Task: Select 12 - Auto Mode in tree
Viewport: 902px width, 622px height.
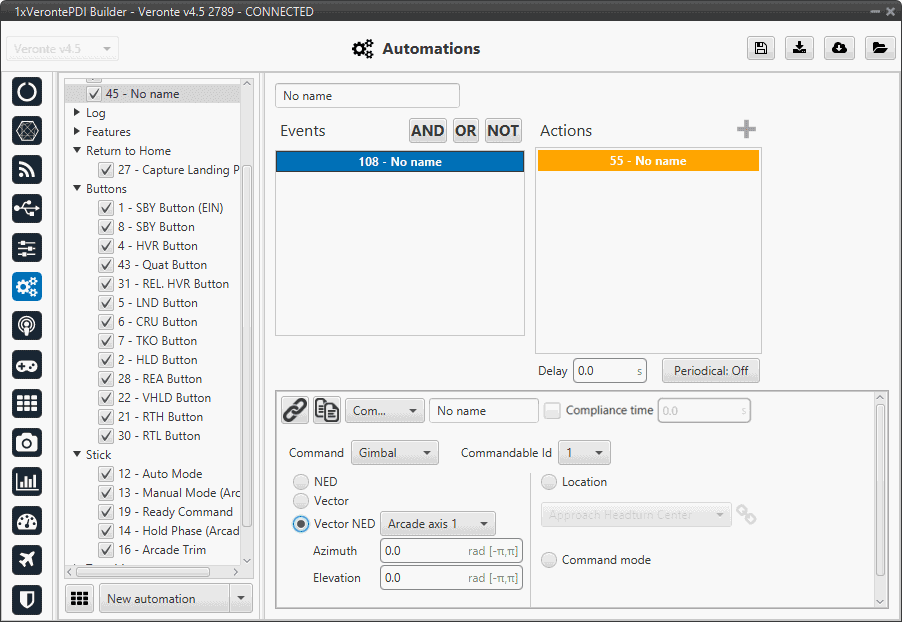Action: coord(159,474)
